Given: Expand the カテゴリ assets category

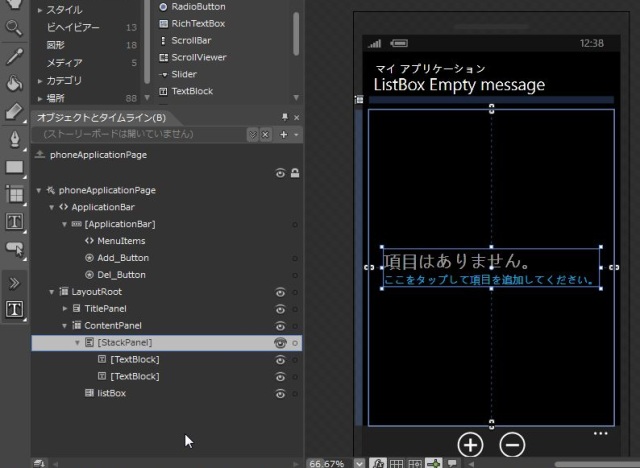Looking at the screenshot, I should click(40, 81).
